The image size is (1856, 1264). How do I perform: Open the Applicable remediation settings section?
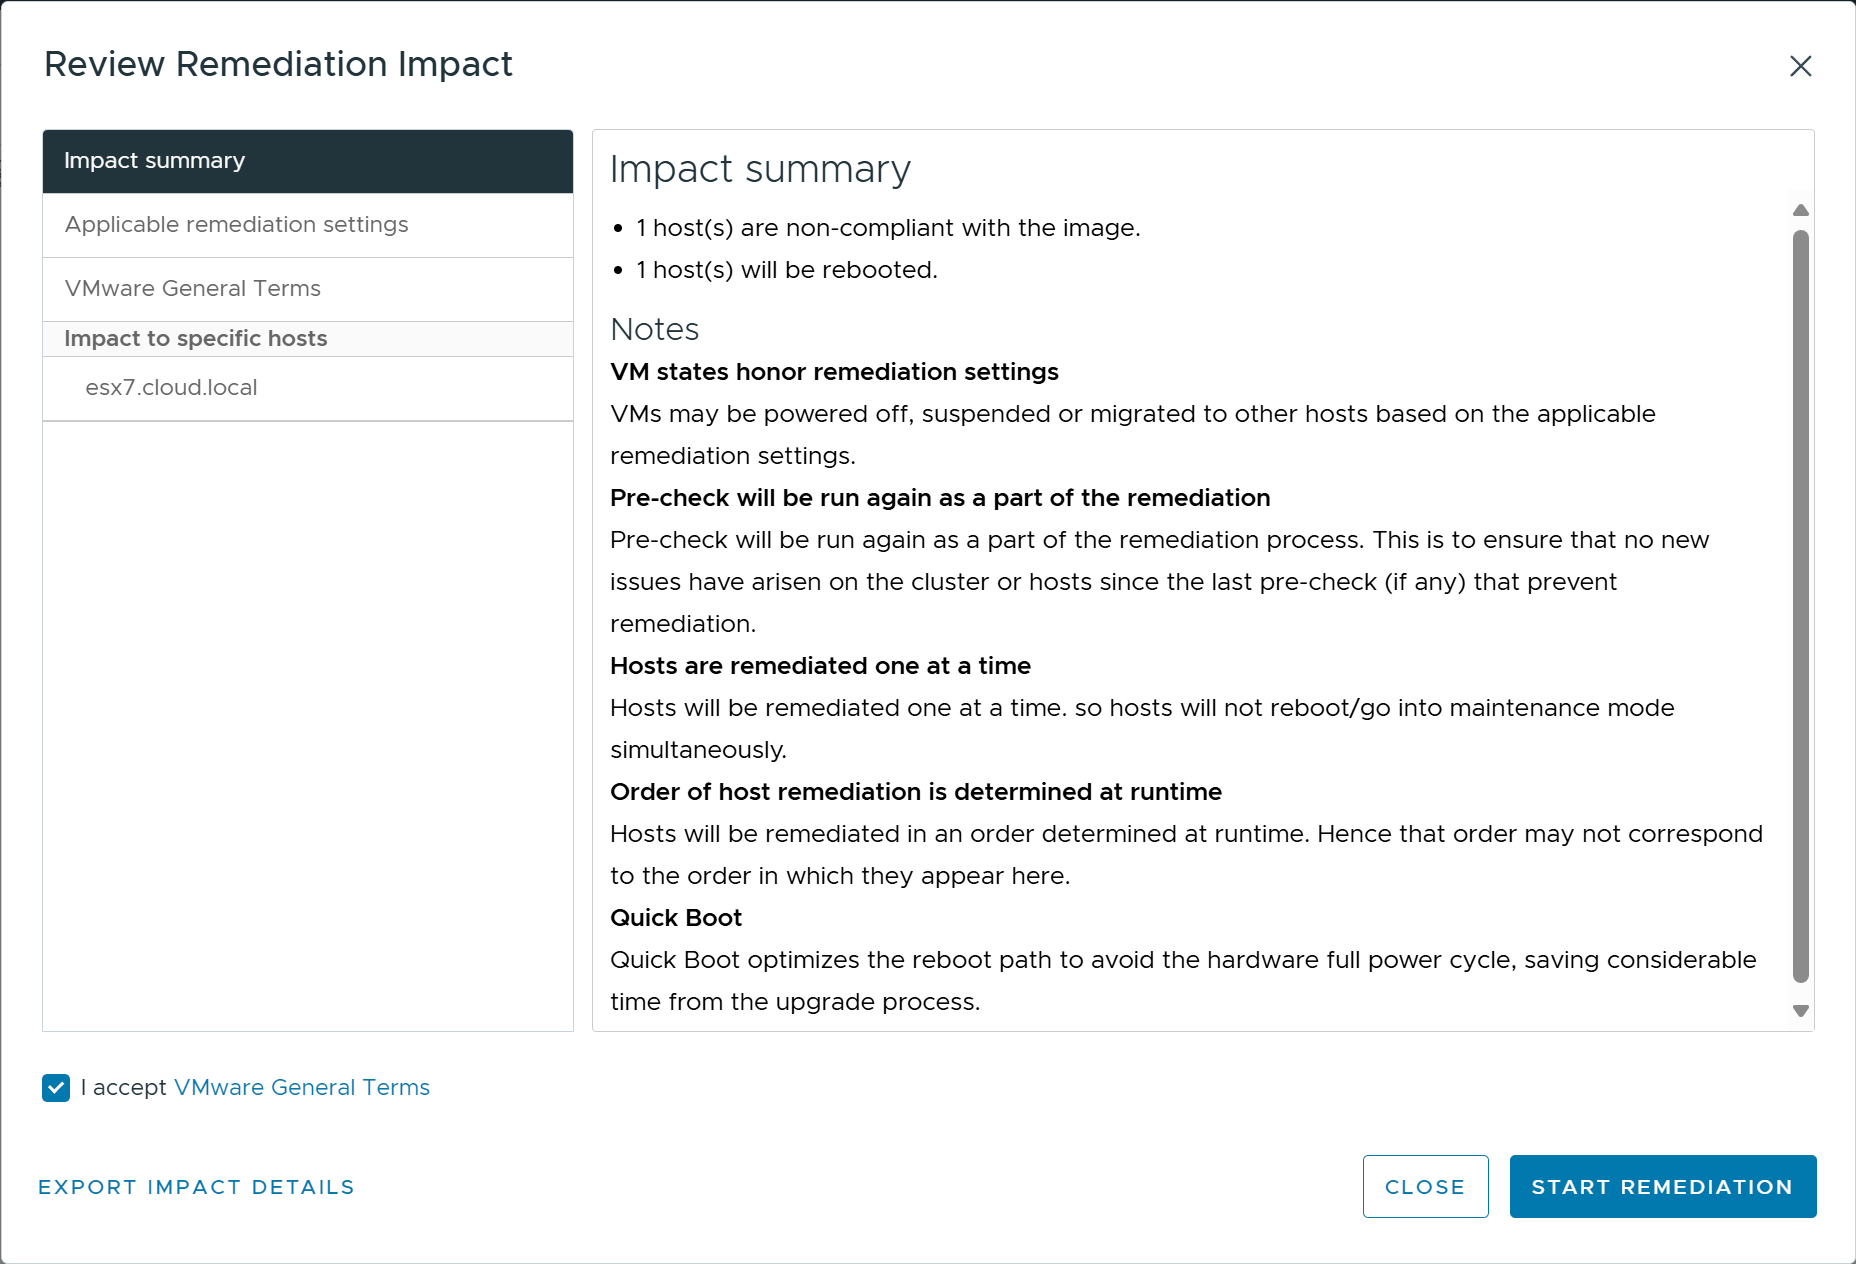(236, 225)
